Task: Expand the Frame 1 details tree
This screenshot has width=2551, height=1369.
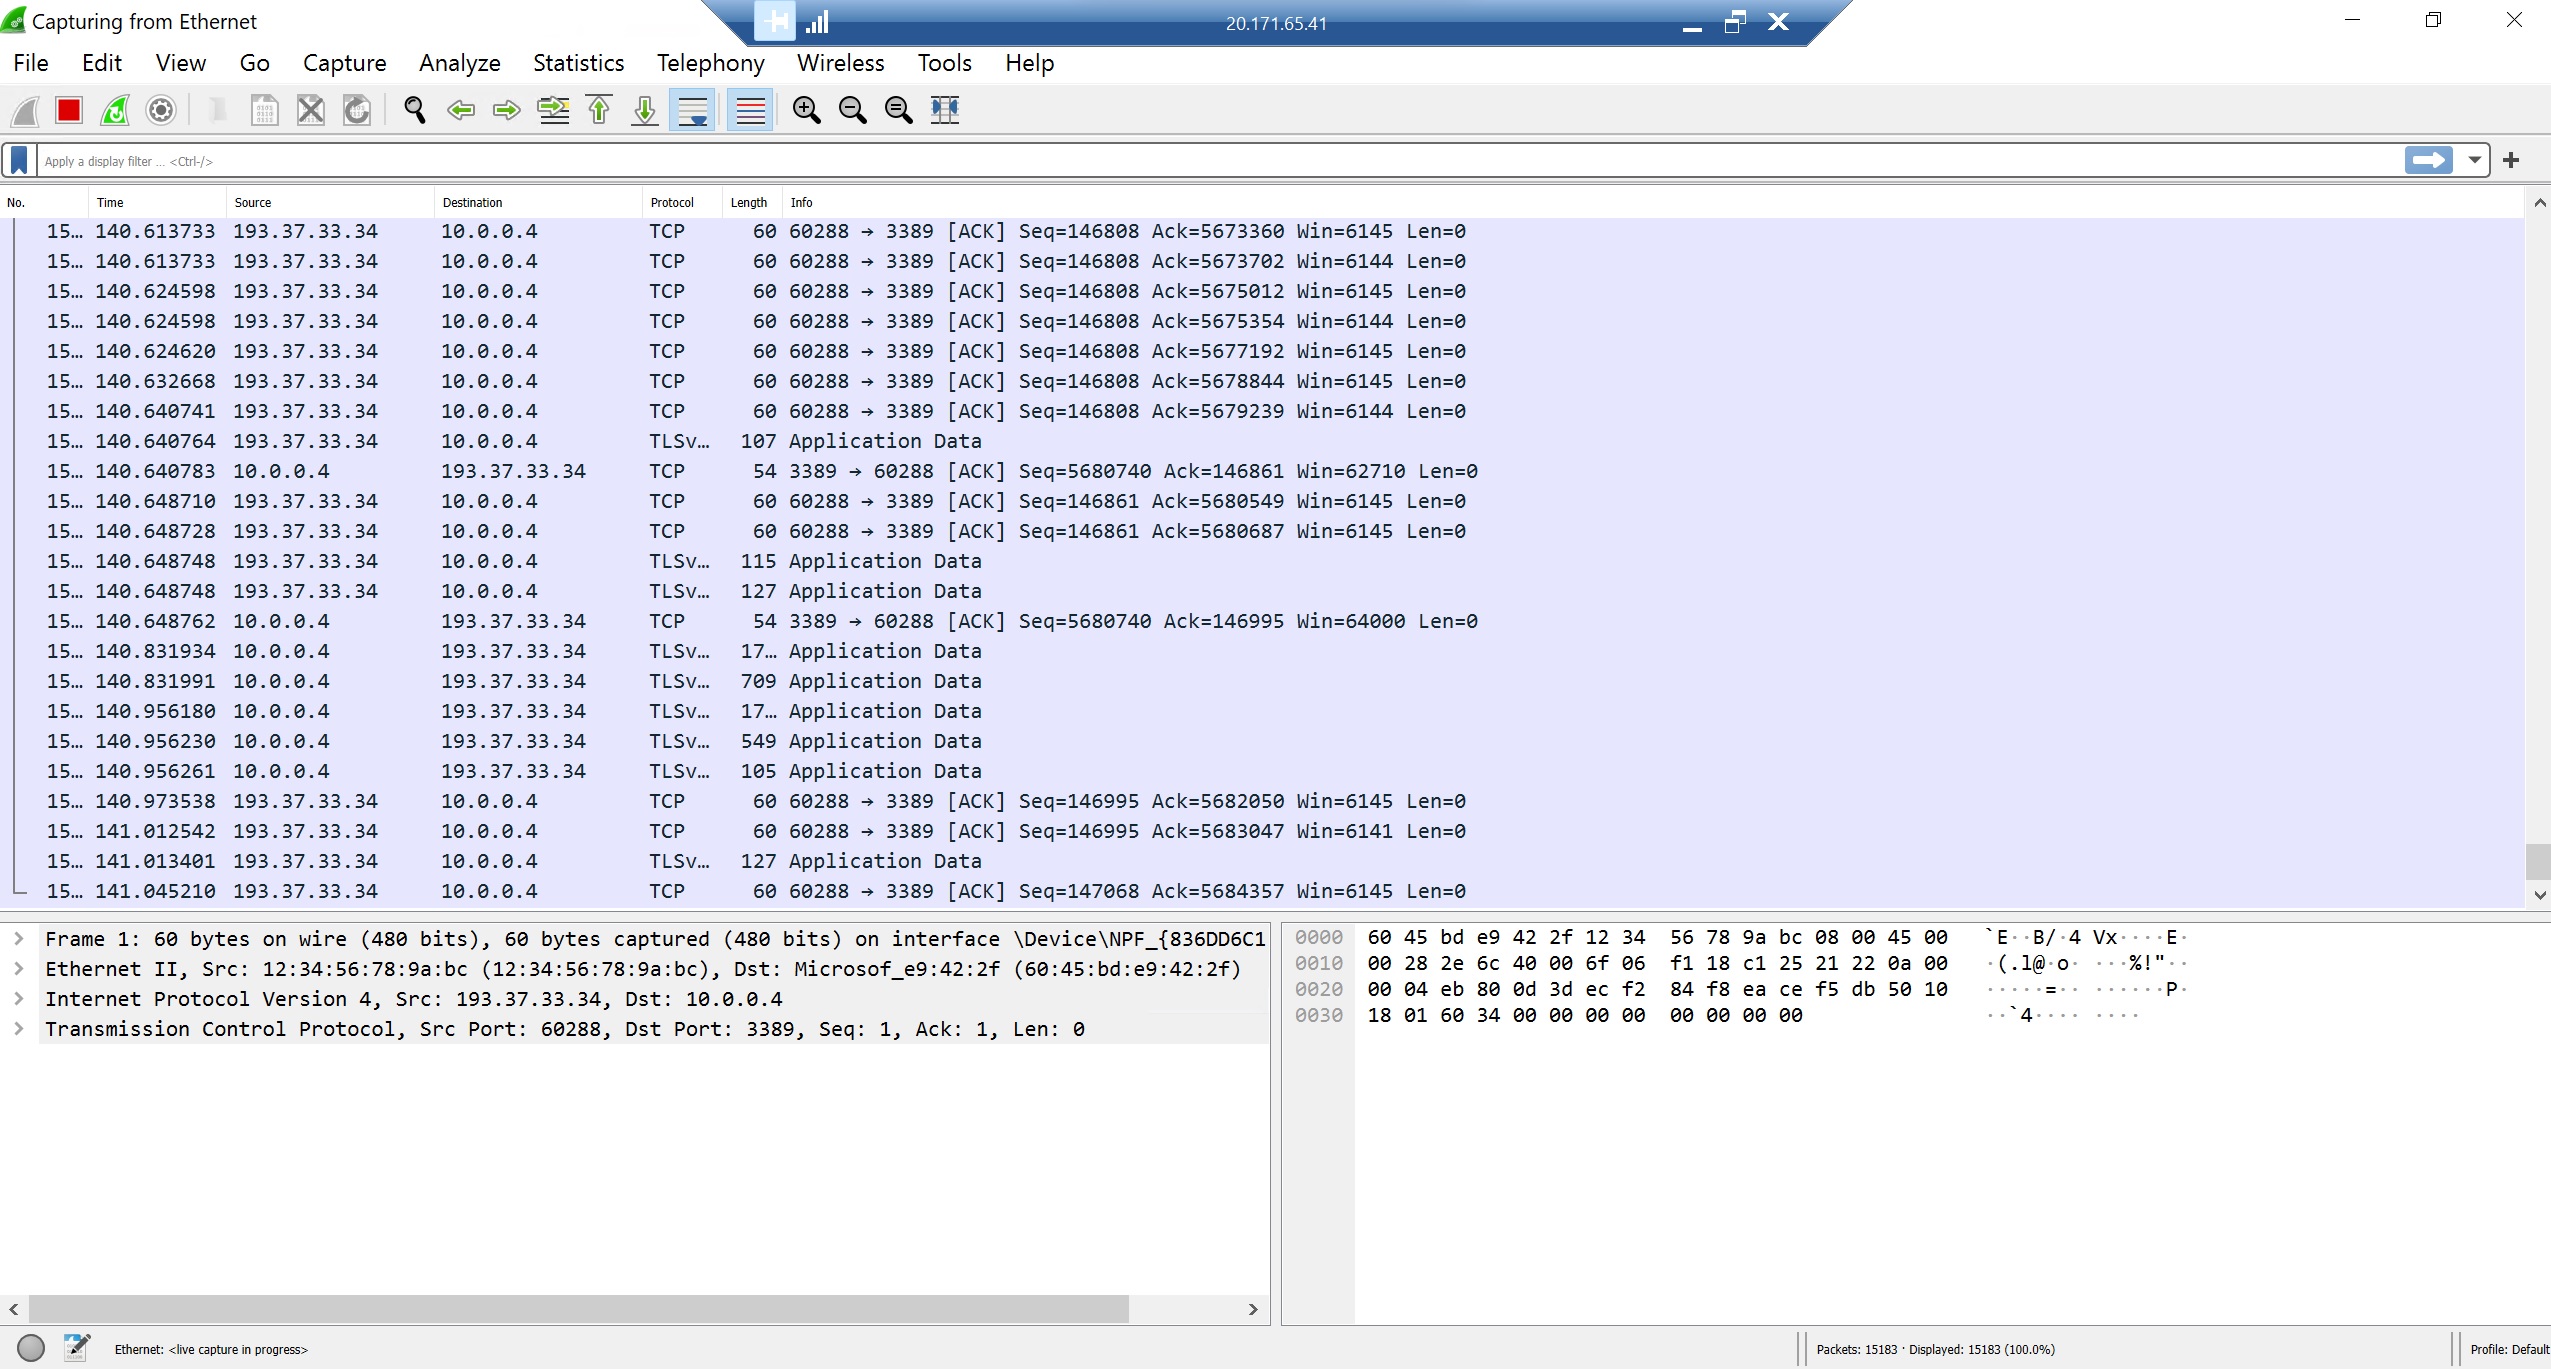Action: [x=19, y=939]
